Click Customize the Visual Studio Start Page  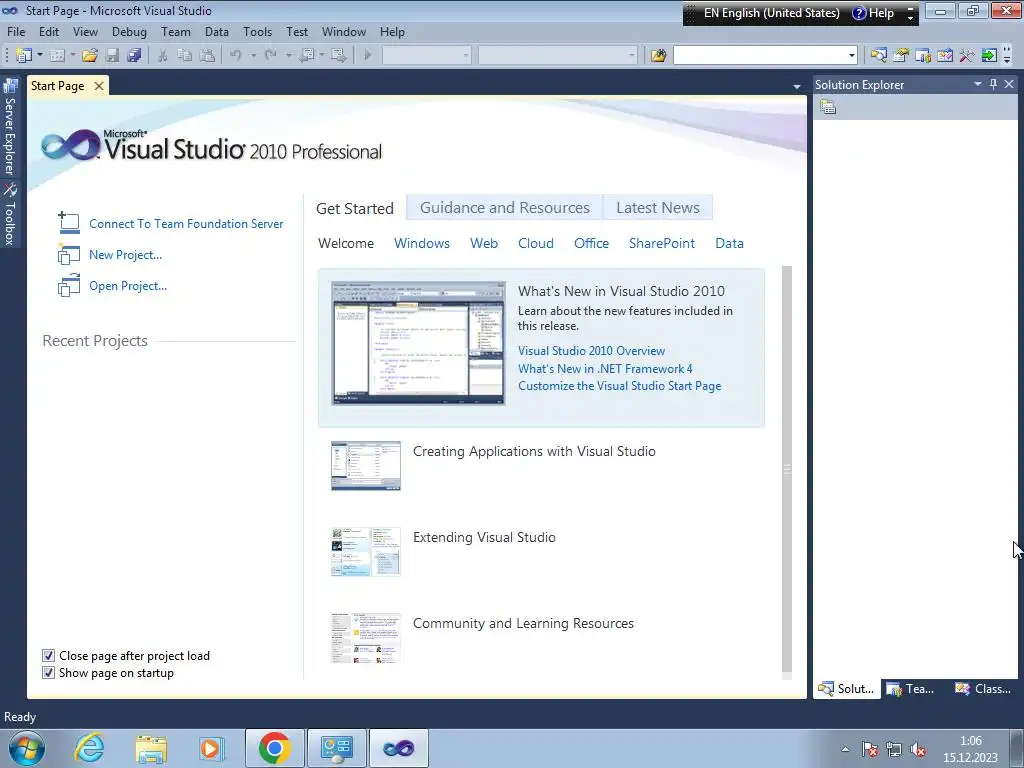[x=619, y=385]
